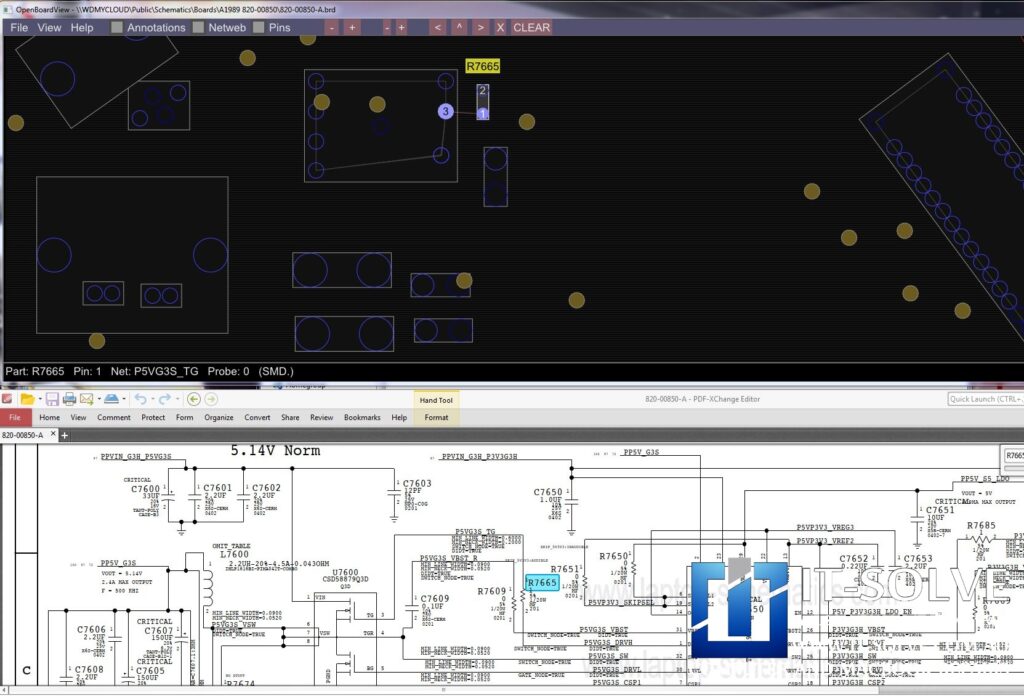Click the Scan icon in quick toolbar
The height and width of the screenshot is (696, 1024).
(112, 399)
